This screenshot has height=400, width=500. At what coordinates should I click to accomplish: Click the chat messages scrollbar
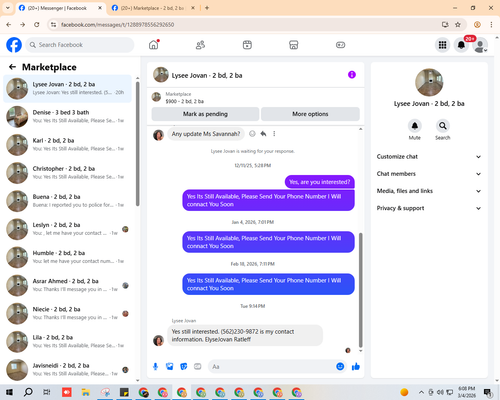[x=360, y=290]
